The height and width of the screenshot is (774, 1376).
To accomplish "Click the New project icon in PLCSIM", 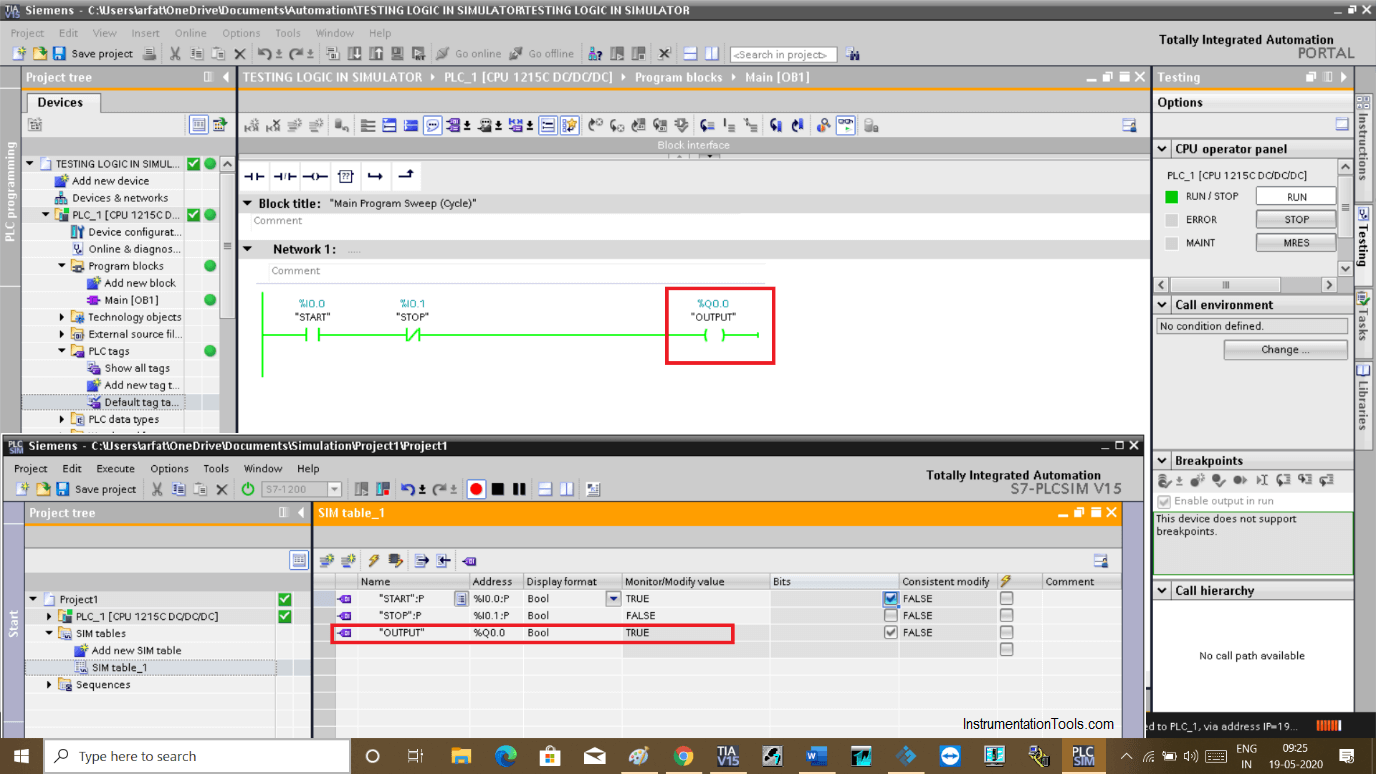I will pyautogui.click(x=21, y=489).
